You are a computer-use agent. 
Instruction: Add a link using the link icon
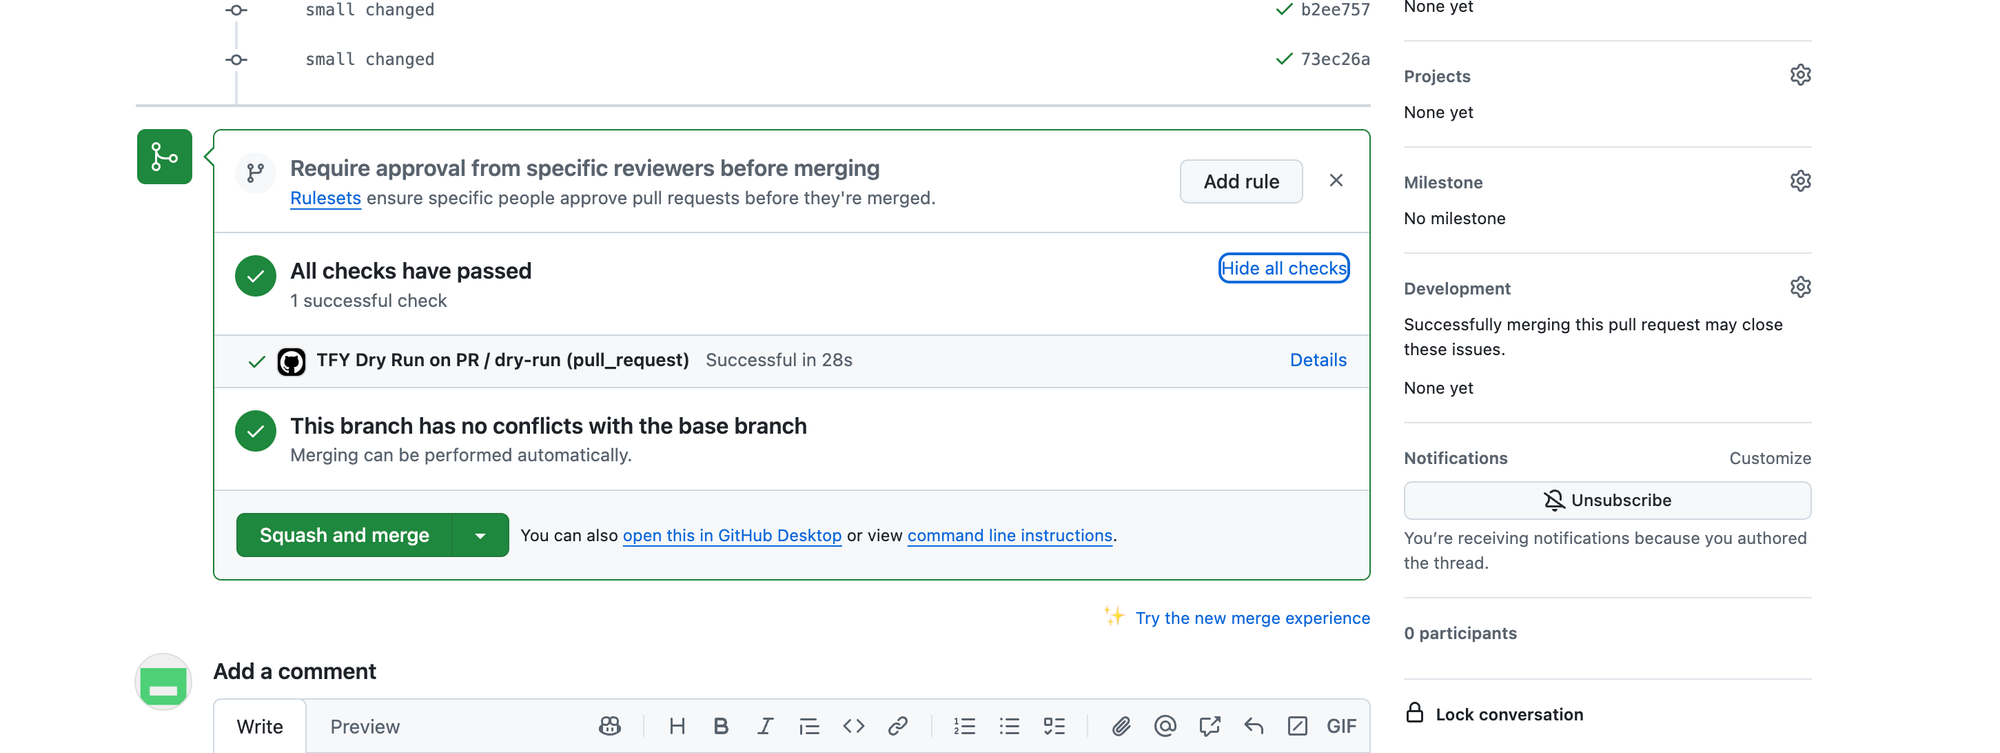click(897, 726)
